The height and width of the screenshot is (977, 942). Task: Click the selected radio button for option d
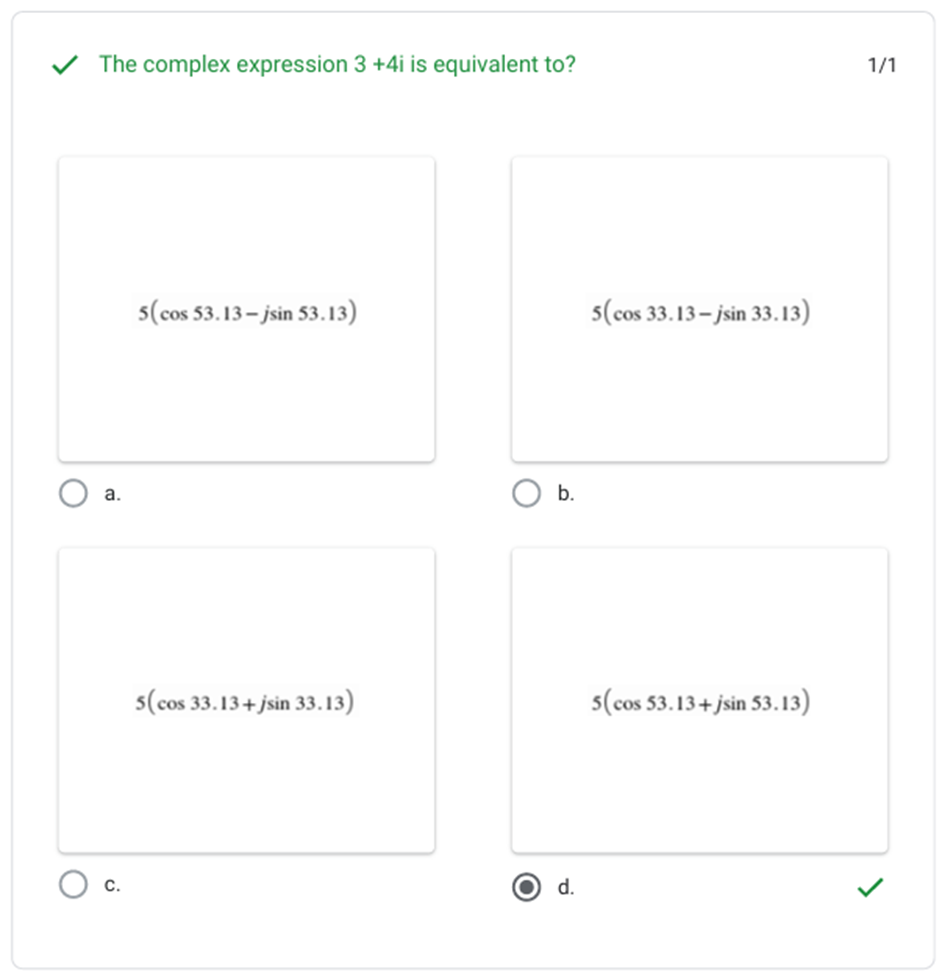point(526,887)
